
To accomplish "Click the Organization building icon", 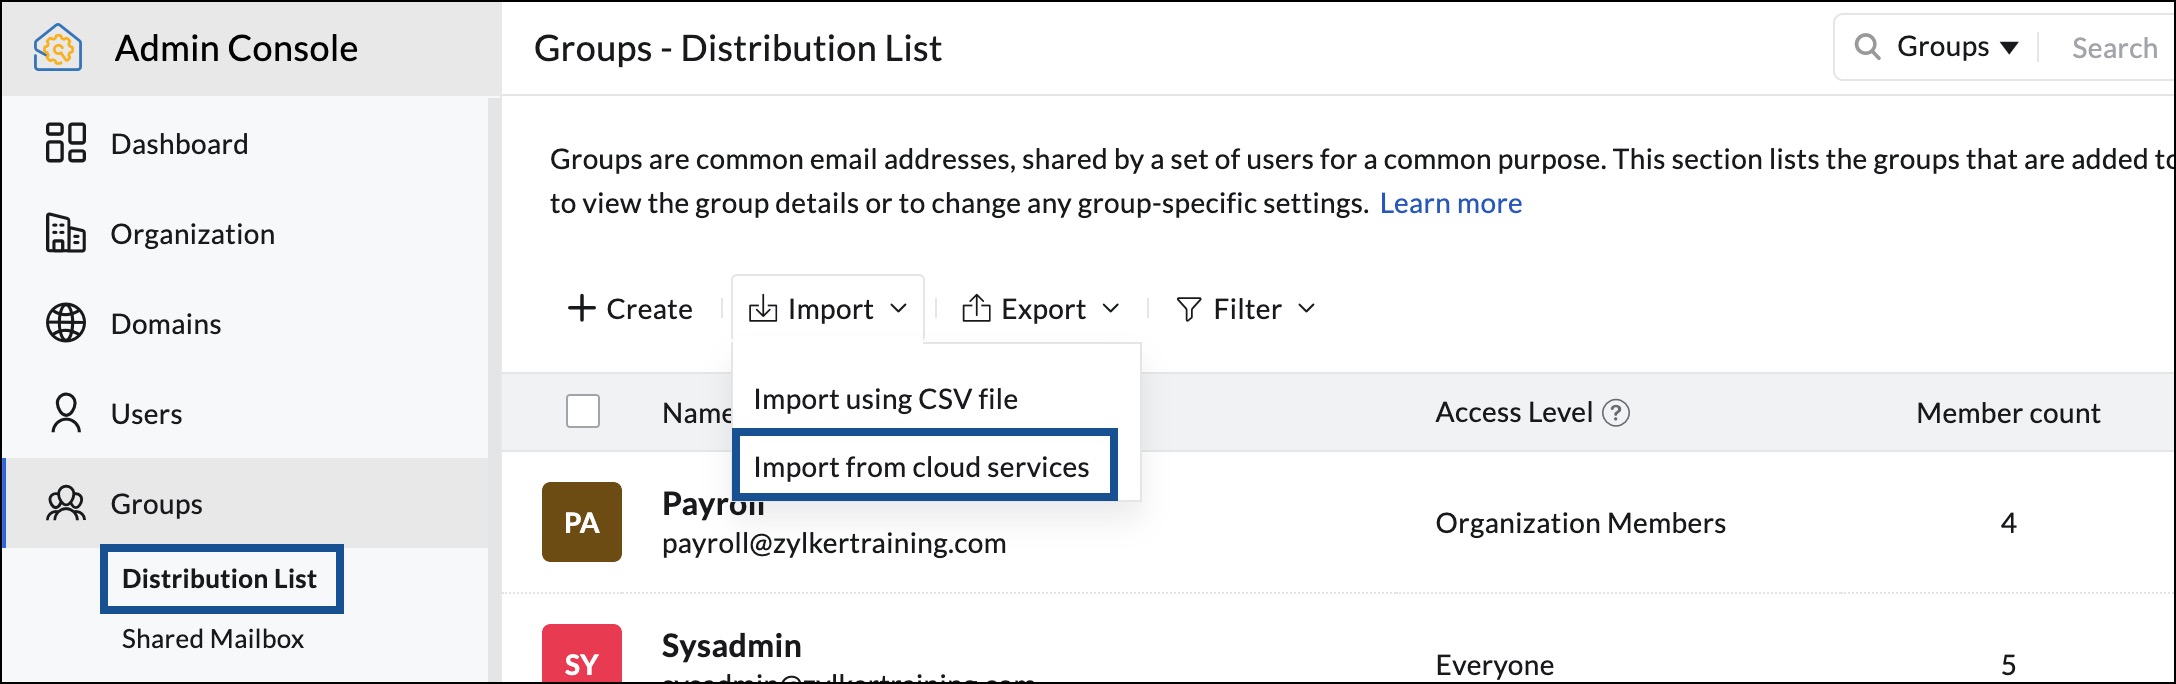I will (x=66, y=233).
